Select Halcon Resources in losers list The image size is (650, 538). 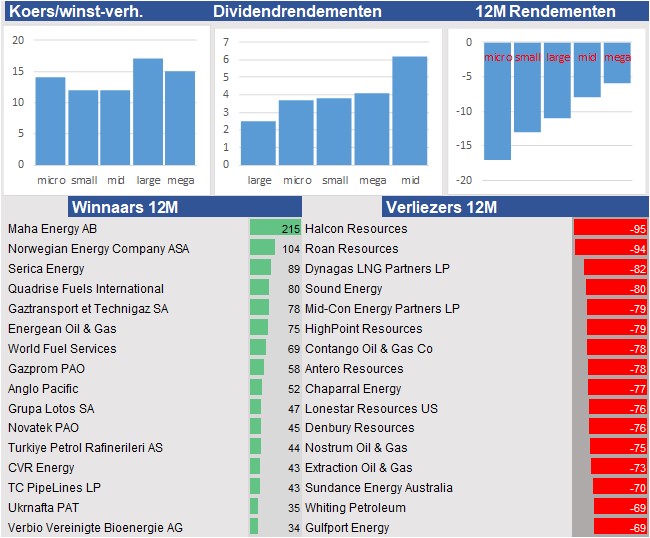pos(356,229)
